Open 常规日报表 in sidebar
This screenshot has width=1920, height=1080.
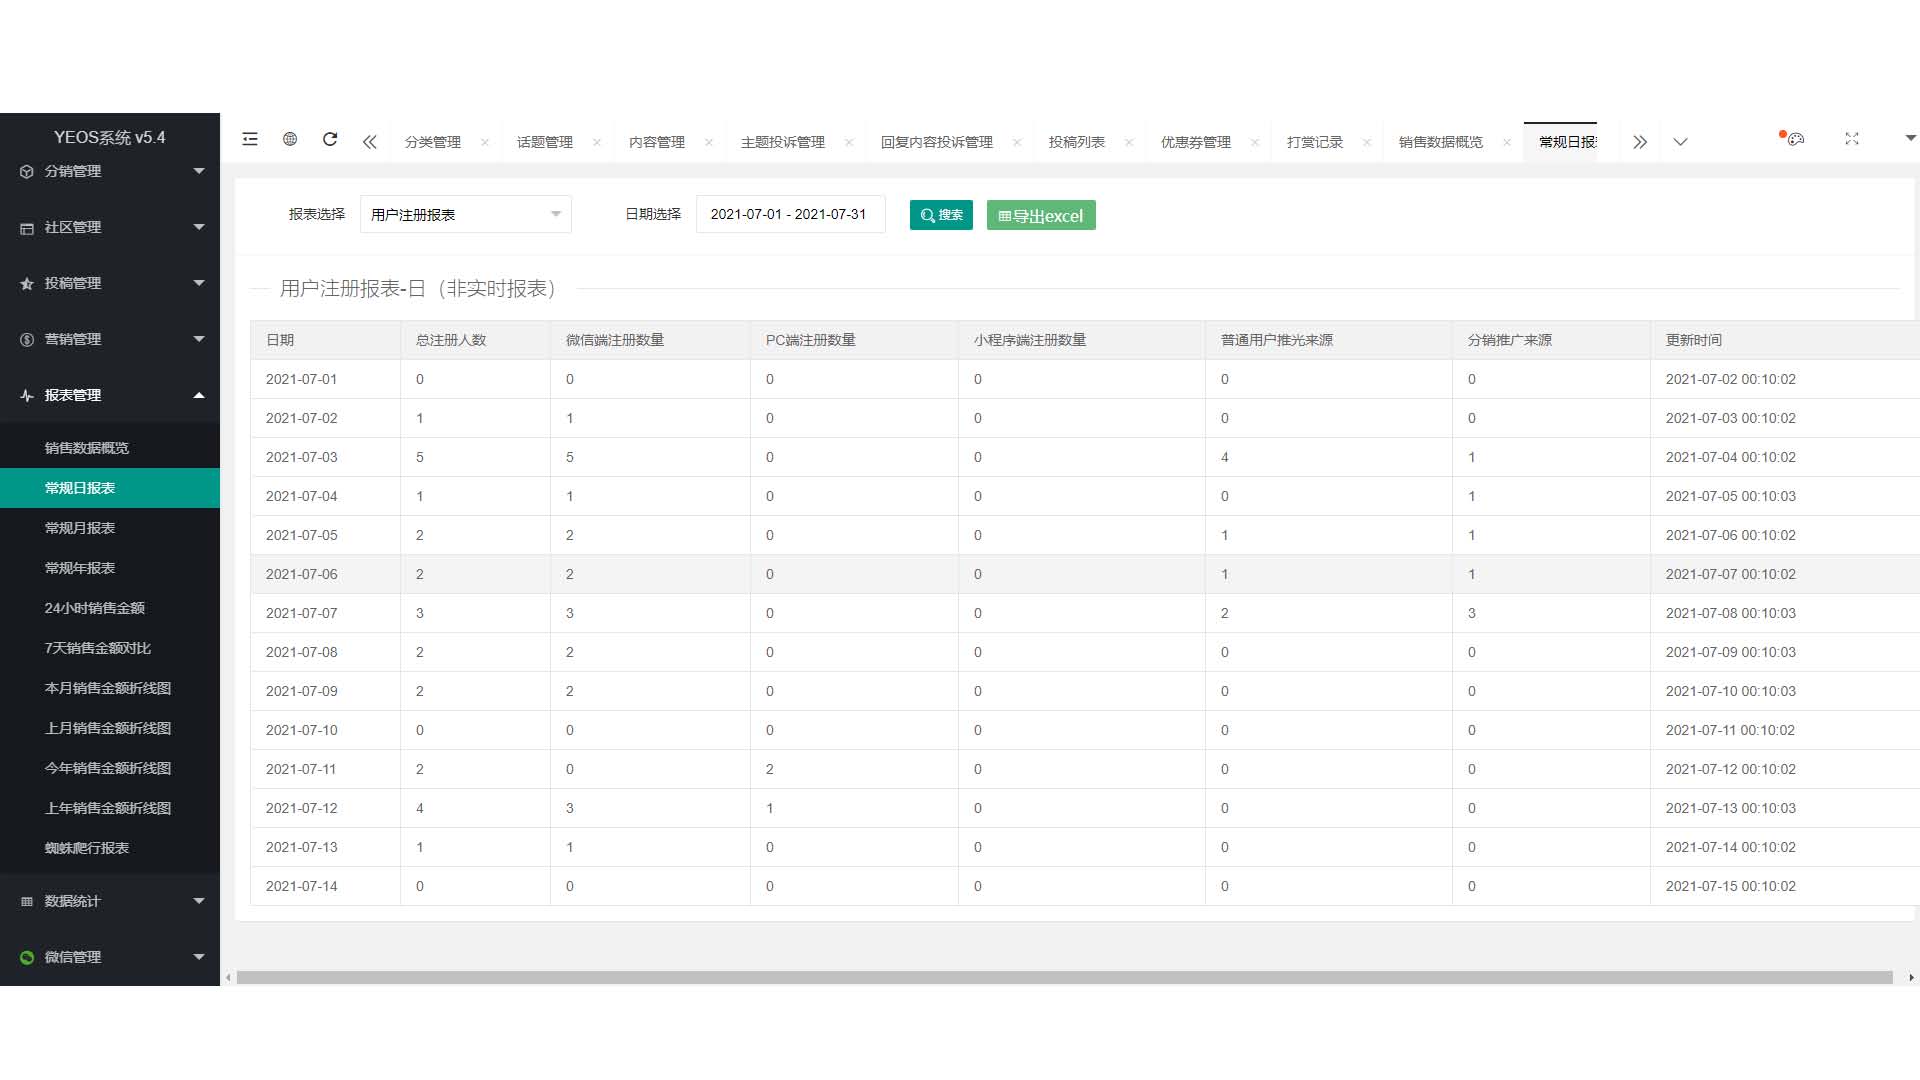pyautogui.click(x=110, y=488)
